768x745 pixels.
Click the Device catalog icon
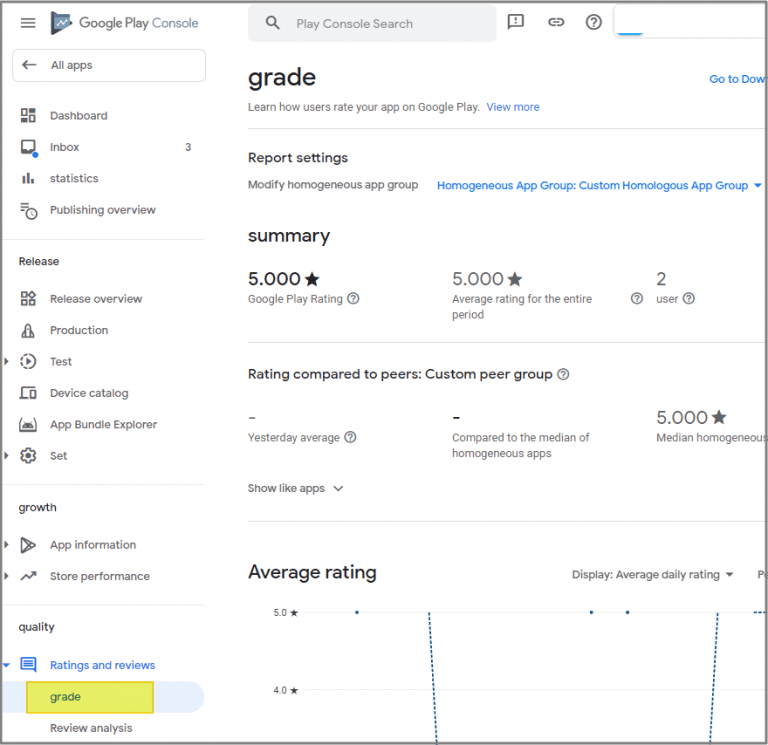pyautogui.click(x=29, y=393)
